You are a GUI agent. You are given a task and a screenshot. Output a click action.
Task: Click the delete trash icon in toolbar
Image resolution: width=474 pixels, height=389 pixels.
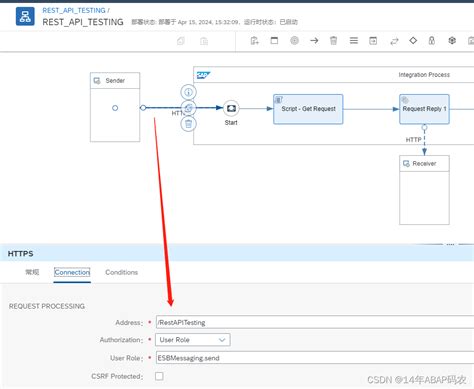(333, 41)
